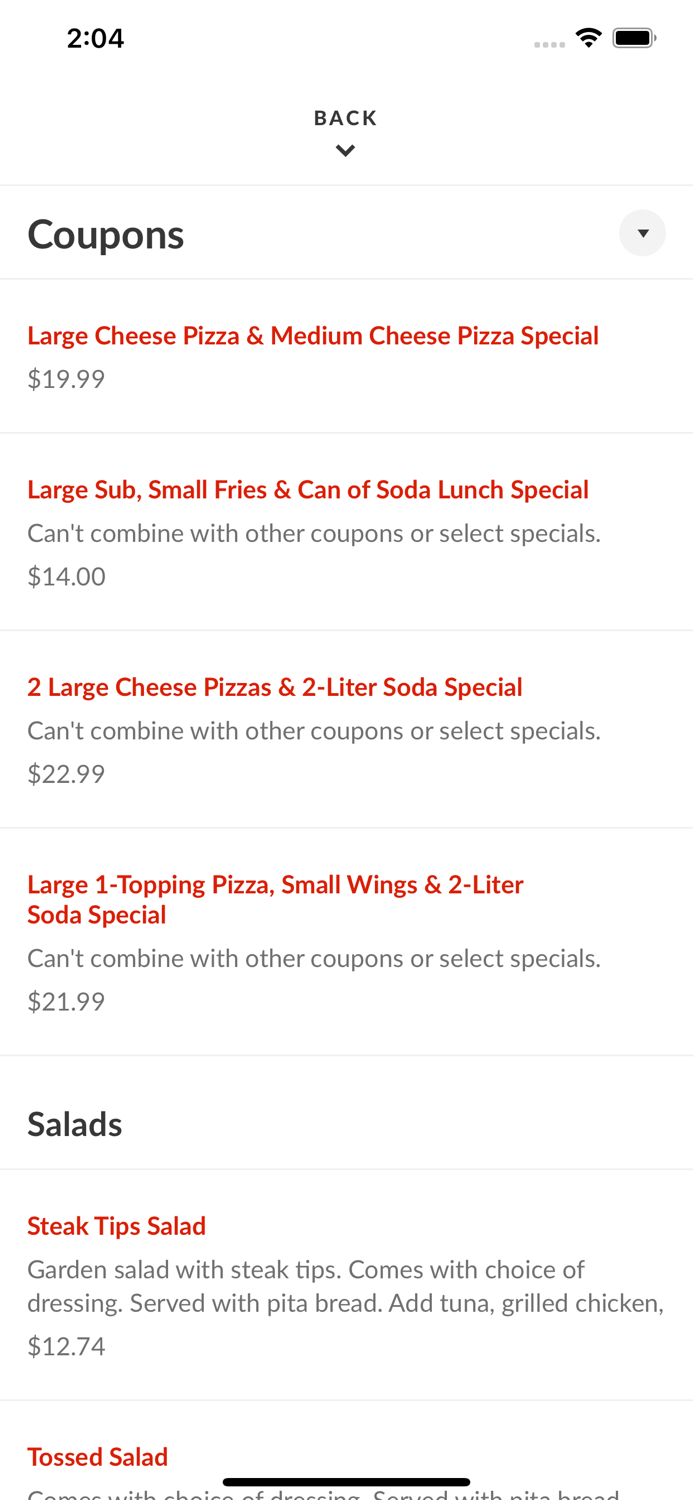The height and width of the screenshot is (1500, 693).
Task: Open the Large Sub, Small Fries & Soda Lunch Special
Action: click(308, 489)
